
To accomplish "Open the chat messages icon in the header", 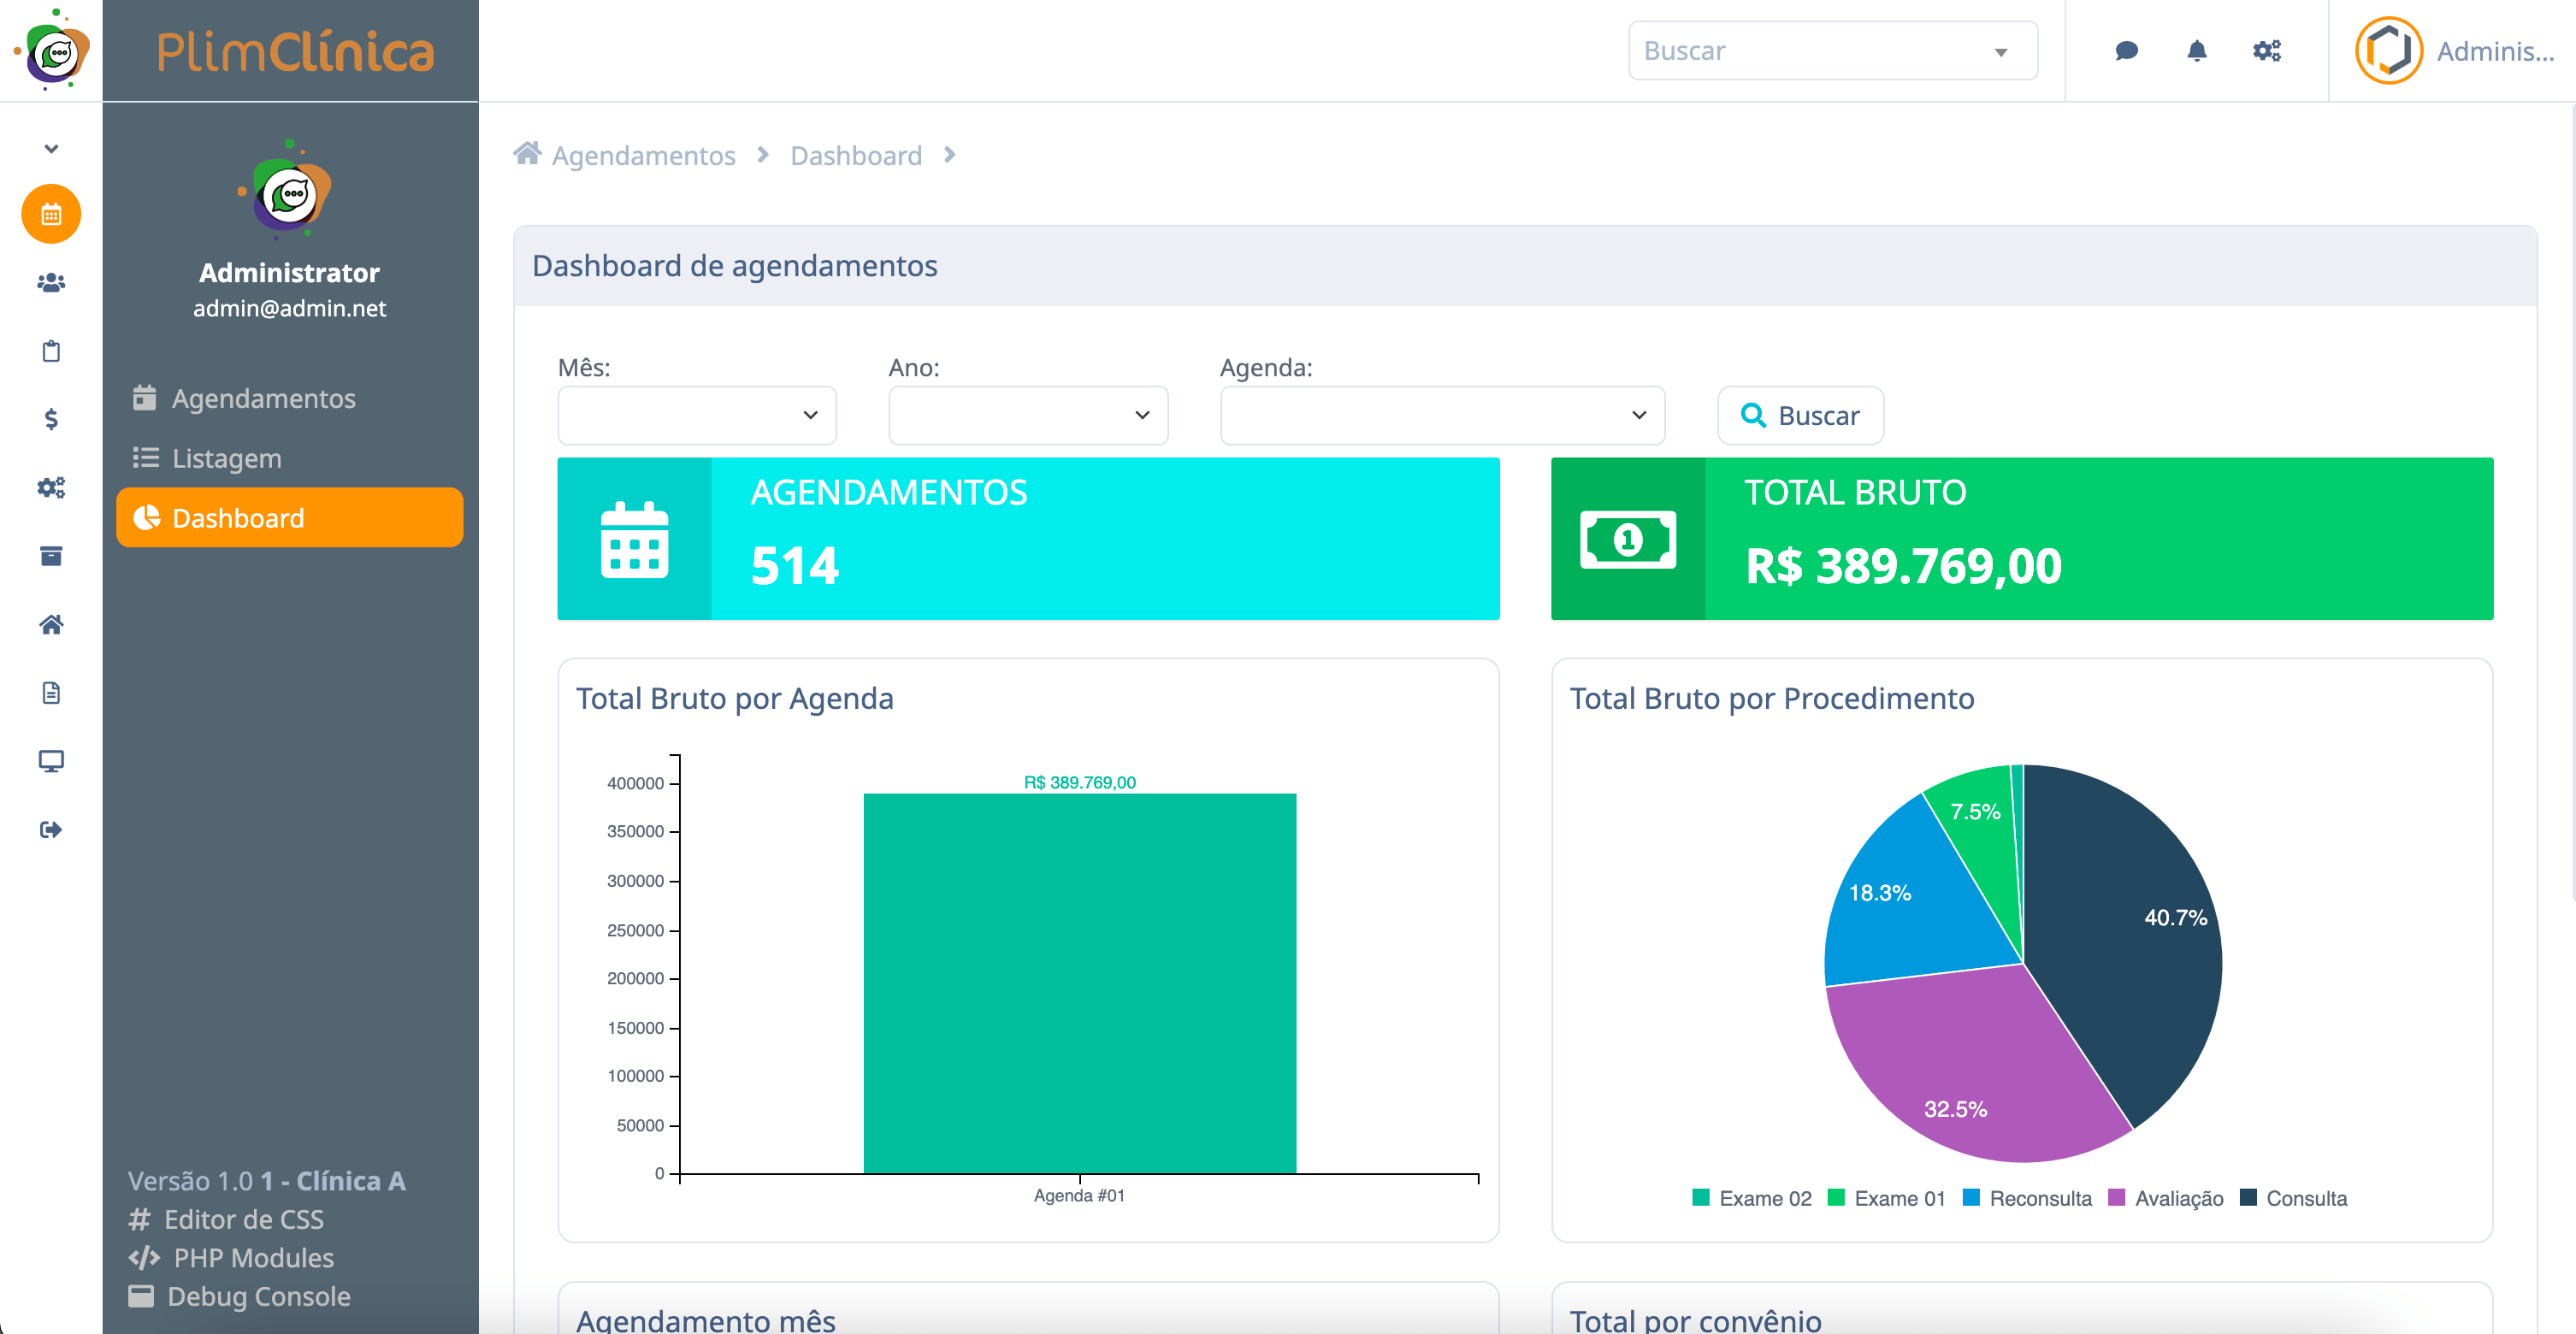I will (x=2126, y=51).
